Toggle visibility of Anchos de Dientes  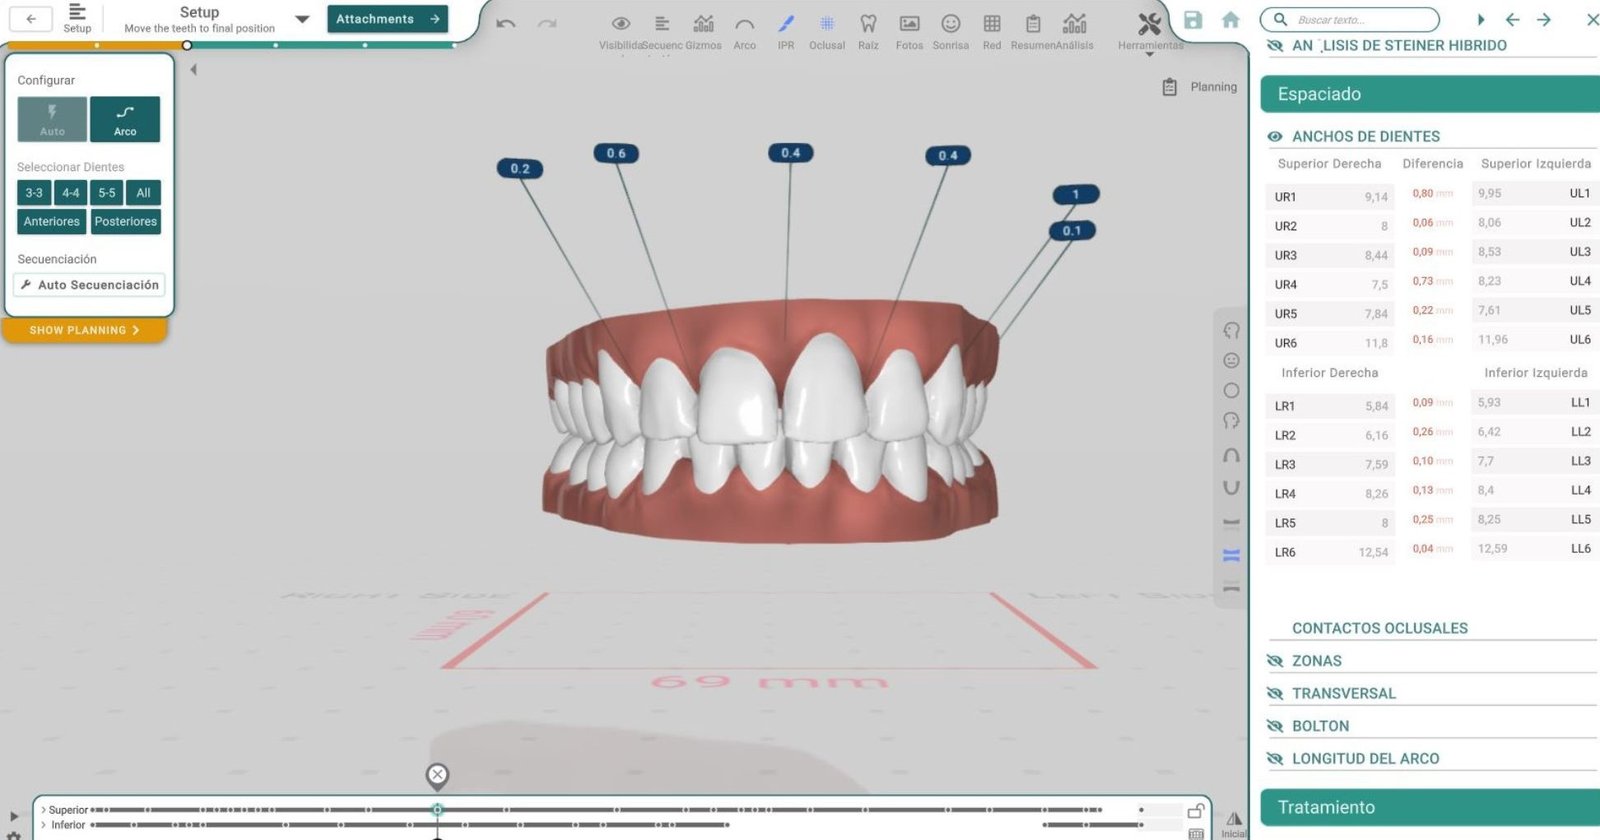point(1275,137)
